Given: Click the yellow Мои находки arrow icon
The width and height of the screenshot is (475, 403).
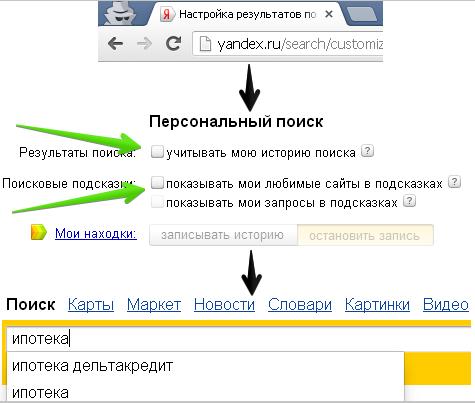Looking at the screenshot, I should tap(38, 232).
